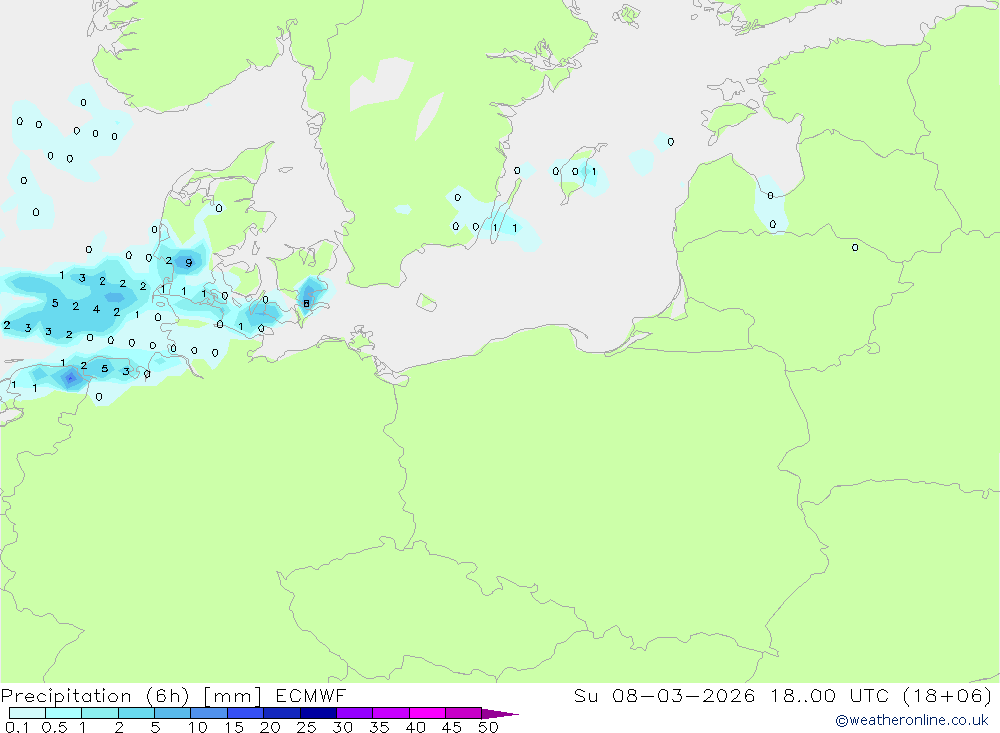Select the 25–30 mm legend color swatch
Image resolution: width=1000 pixels, height=733 pixels.
[318, 713]
